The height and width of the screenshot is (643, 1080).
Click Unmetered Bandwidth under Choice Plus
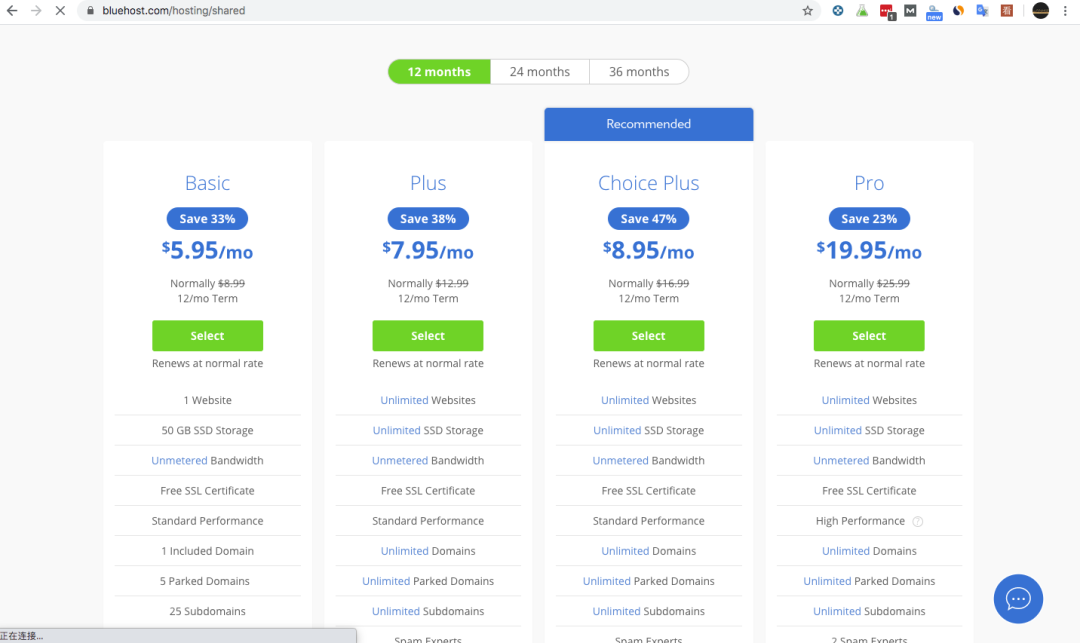coord(649,461)
